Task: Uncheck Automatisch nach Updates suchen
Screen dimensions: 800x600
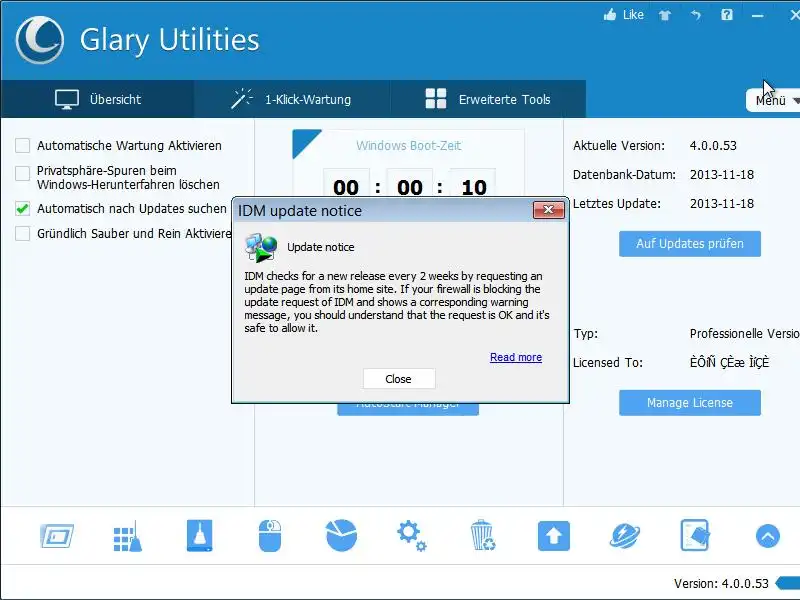Action: 22,209
